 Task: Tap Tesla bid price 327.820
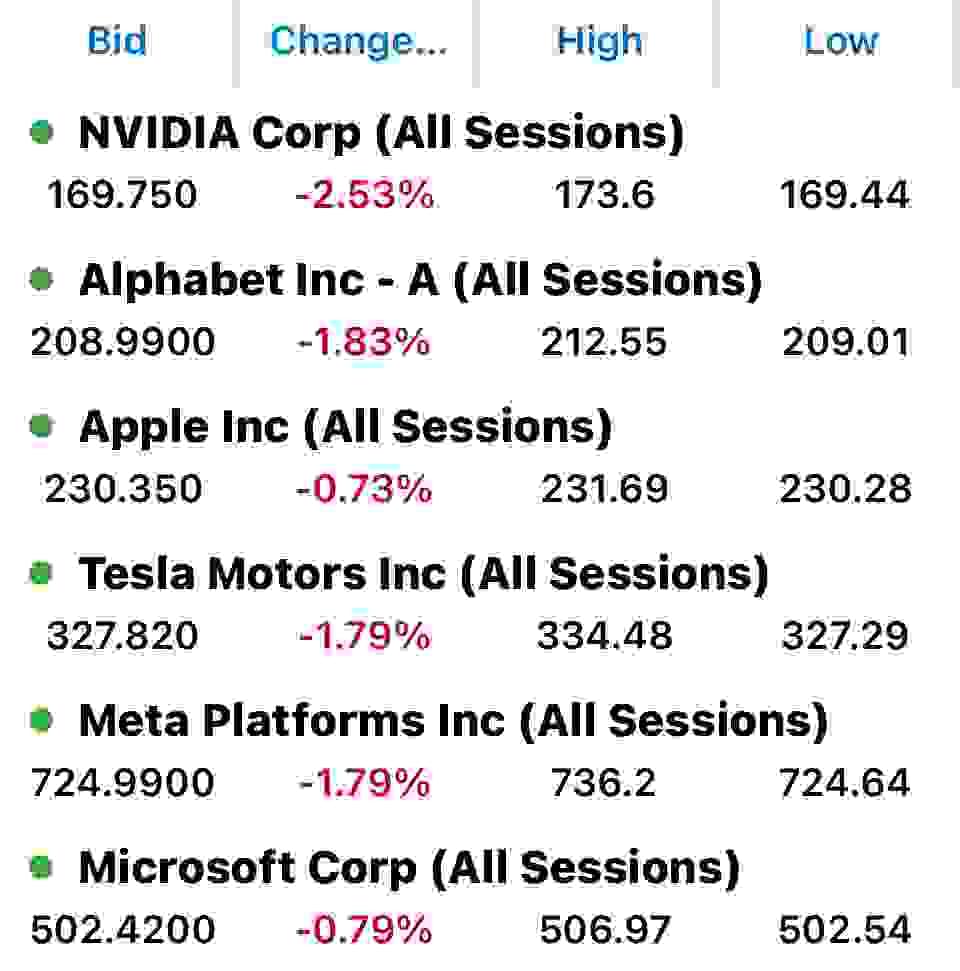tap(123, 635)
